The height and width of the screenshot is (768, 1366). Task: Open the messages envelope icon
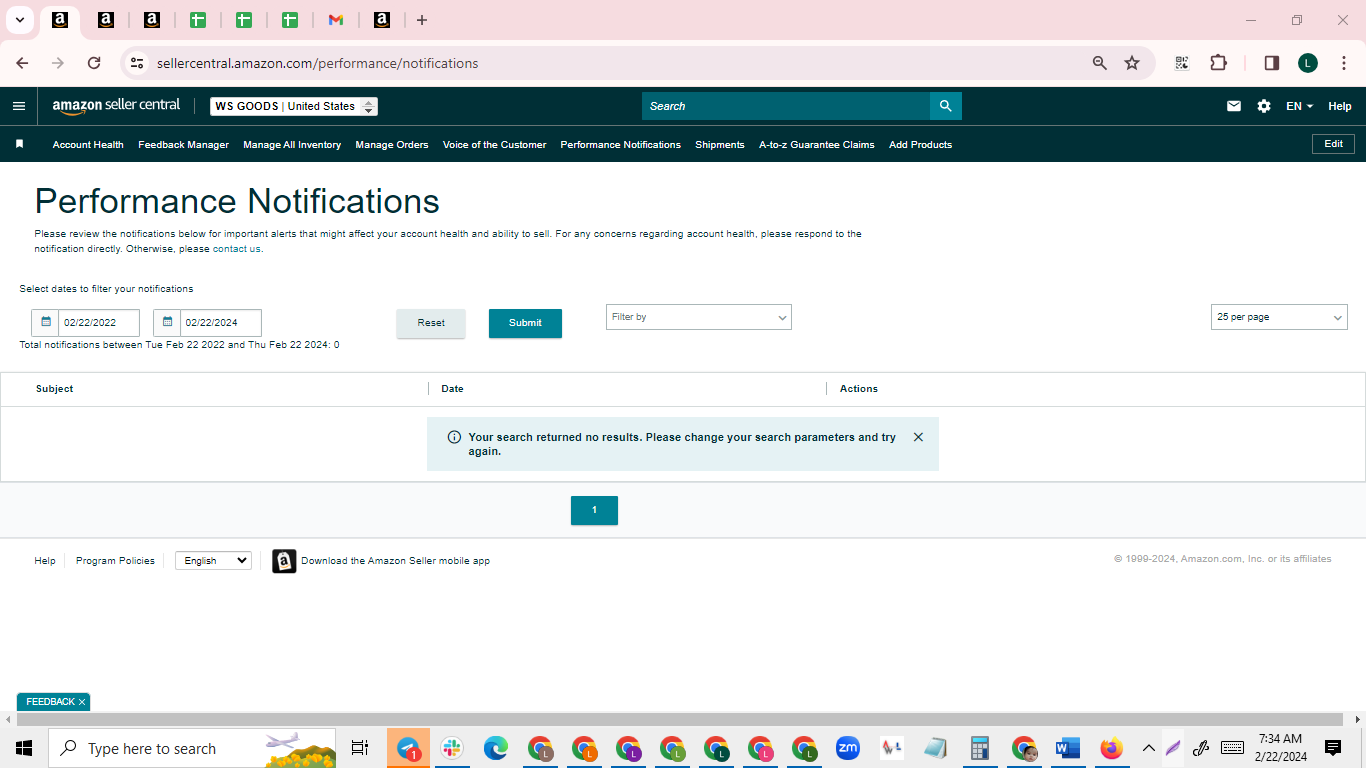[1234, 106]
